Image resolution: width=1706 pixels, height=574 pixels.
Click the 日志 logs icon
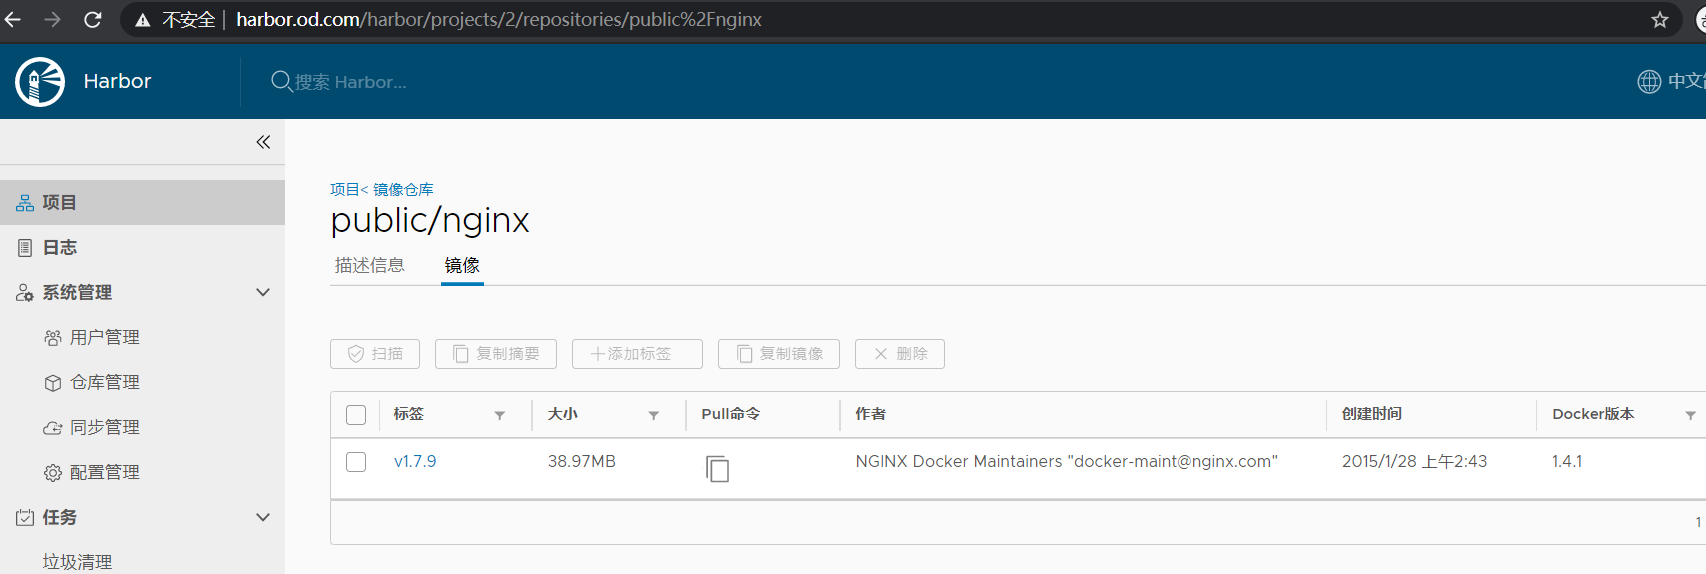click(x=25, y=248)
